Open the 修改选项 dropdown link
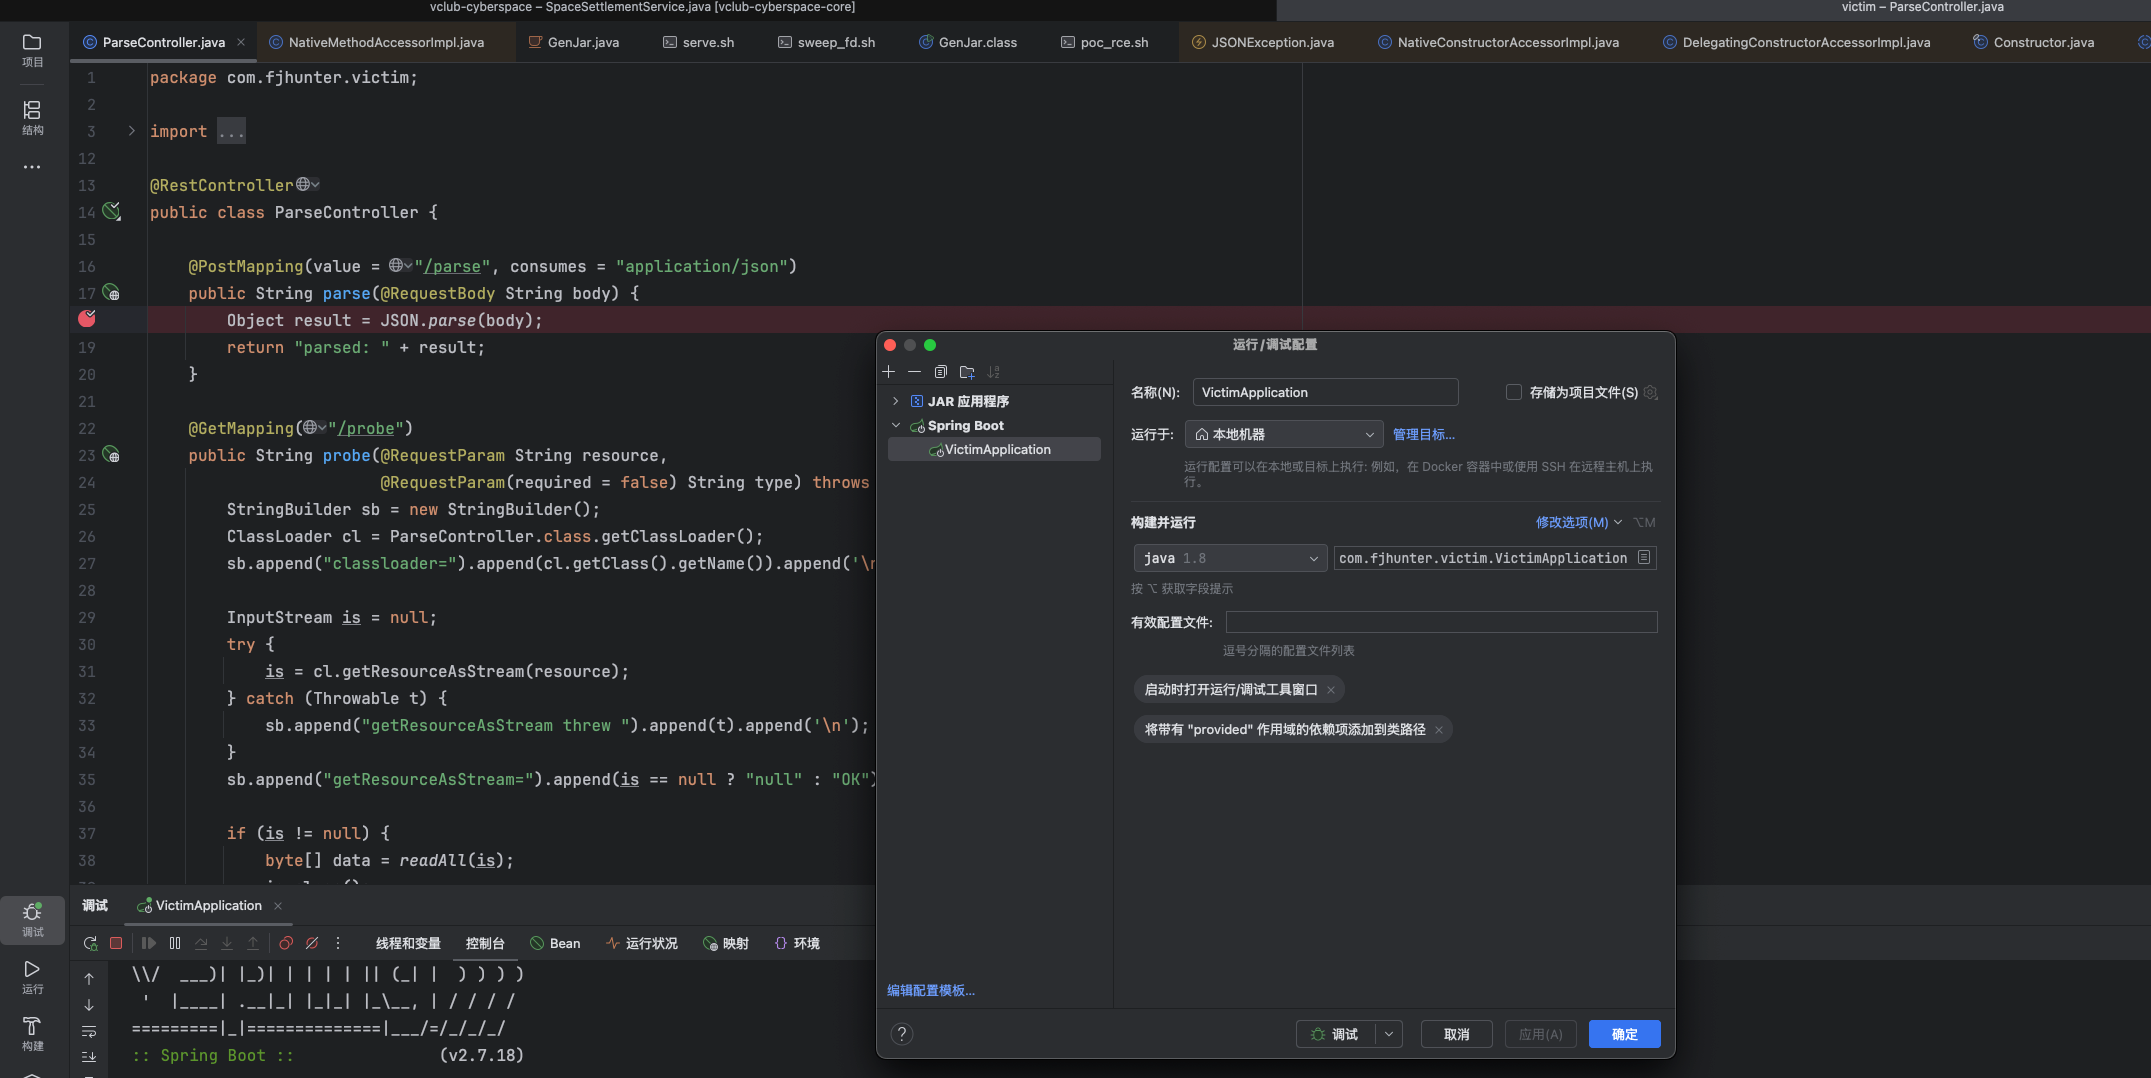2151x1078 pixels. click(1578, 522)
